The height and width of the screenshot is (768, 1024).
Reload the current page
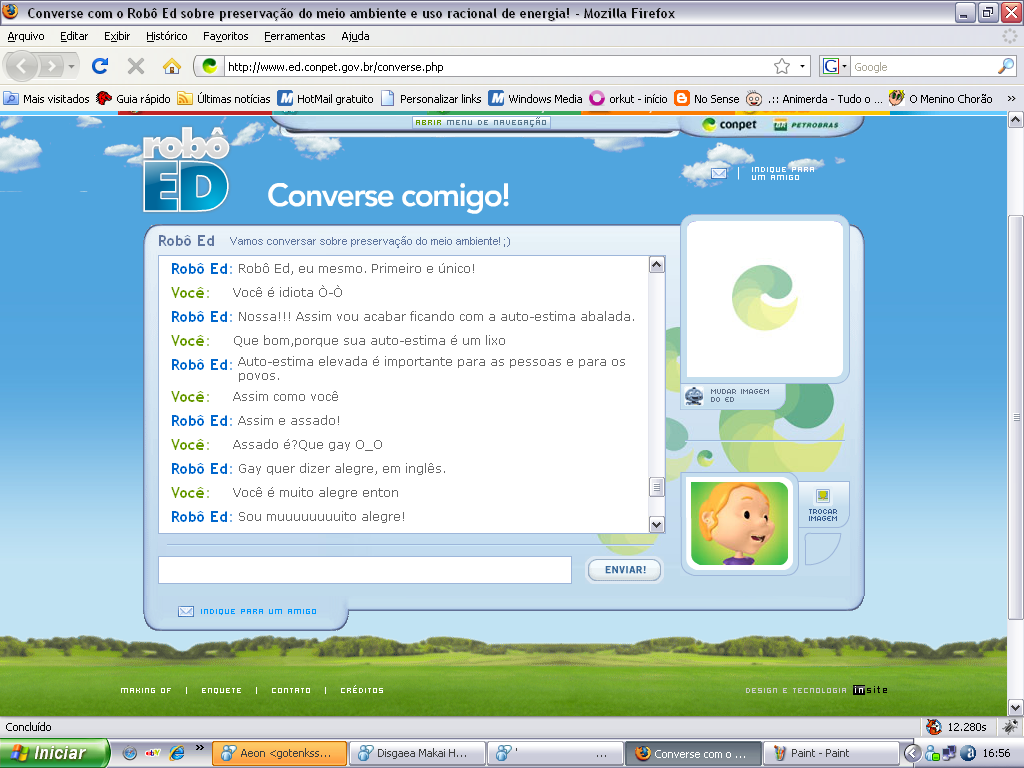click(x=100, y=66)
